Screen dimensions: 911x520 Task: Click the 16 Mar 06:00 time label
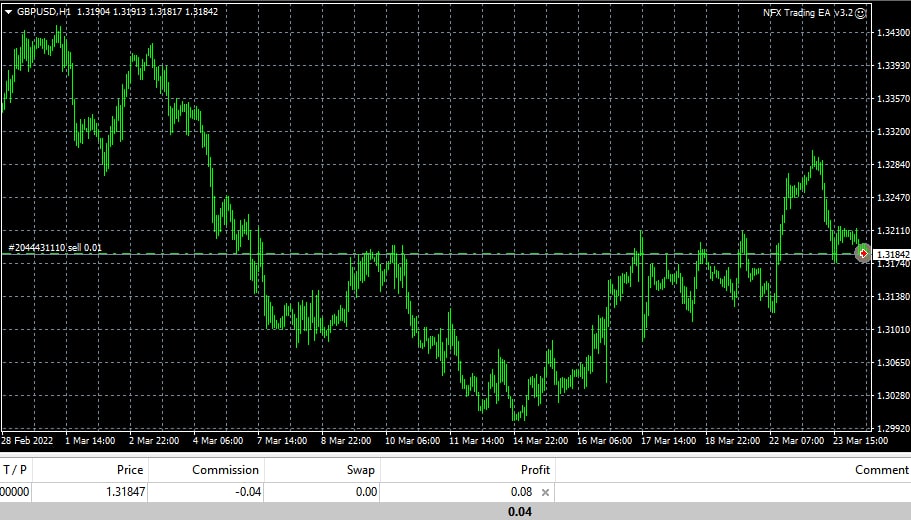[x=604, y=440]
